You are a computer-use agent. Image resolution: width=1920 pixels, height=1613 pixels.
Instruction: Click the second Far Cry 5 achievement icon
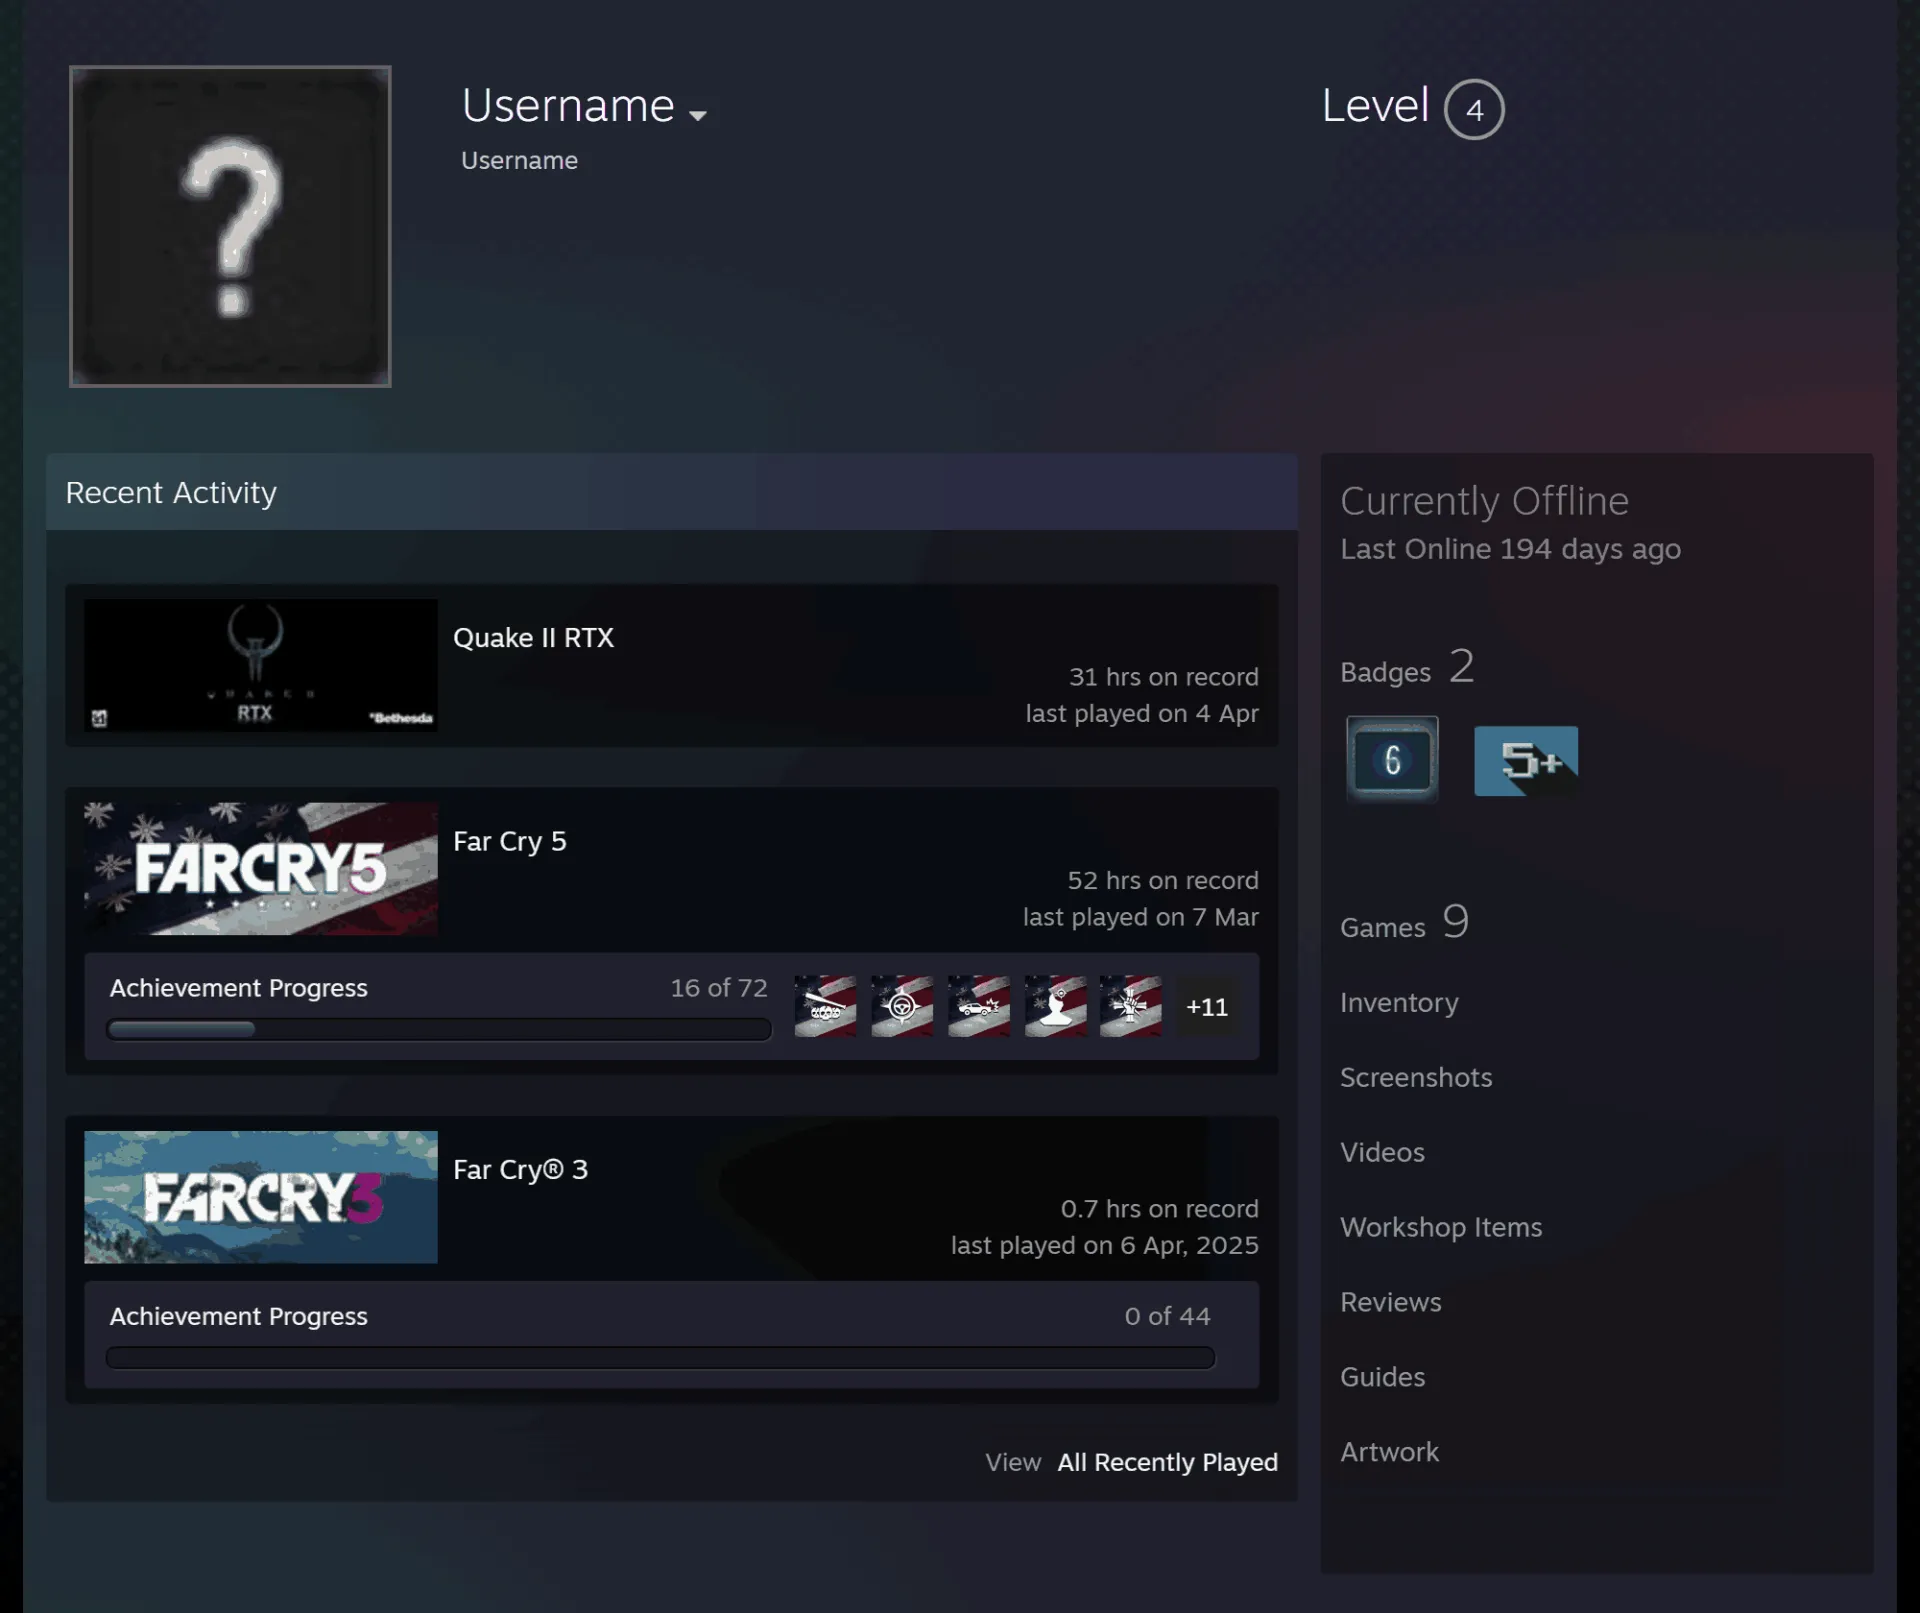(x=902, y=1006)
